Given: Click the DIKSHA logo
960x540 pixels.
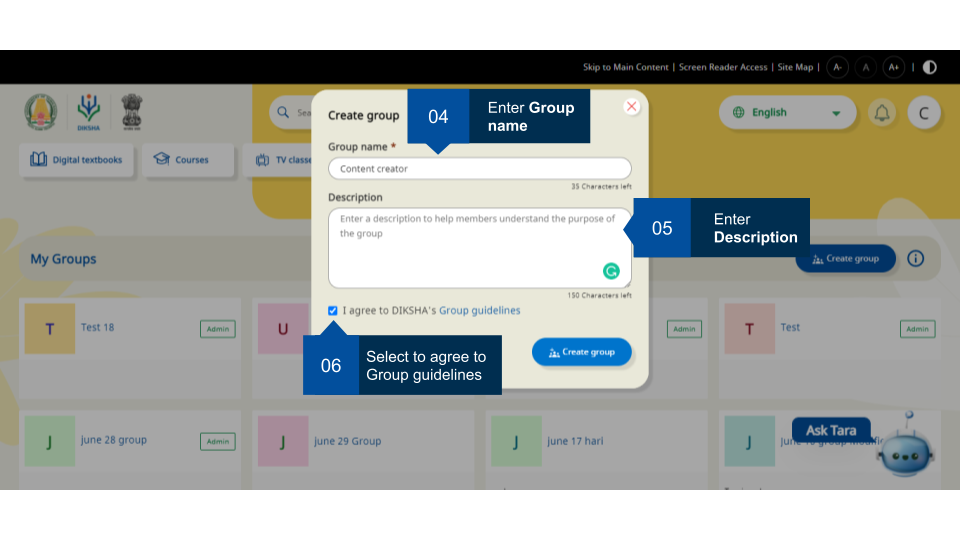Looking at the screenshot, I should pyautogui.click(x=88, y=112).
